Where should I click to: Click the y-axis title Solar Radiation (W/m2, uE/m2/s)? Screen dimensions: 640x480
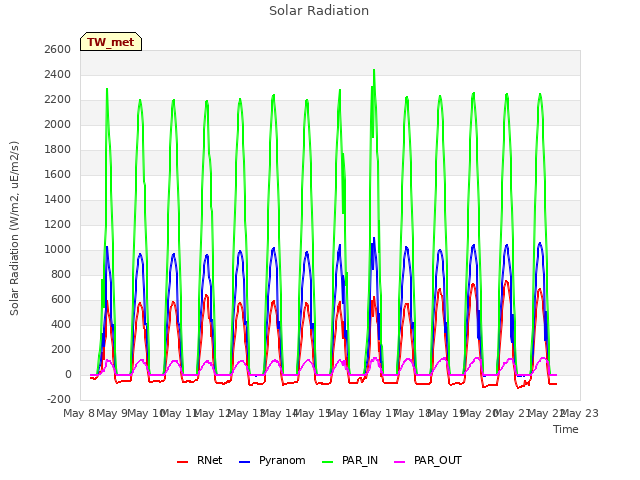pyautogui.click(x=14, y=228)
